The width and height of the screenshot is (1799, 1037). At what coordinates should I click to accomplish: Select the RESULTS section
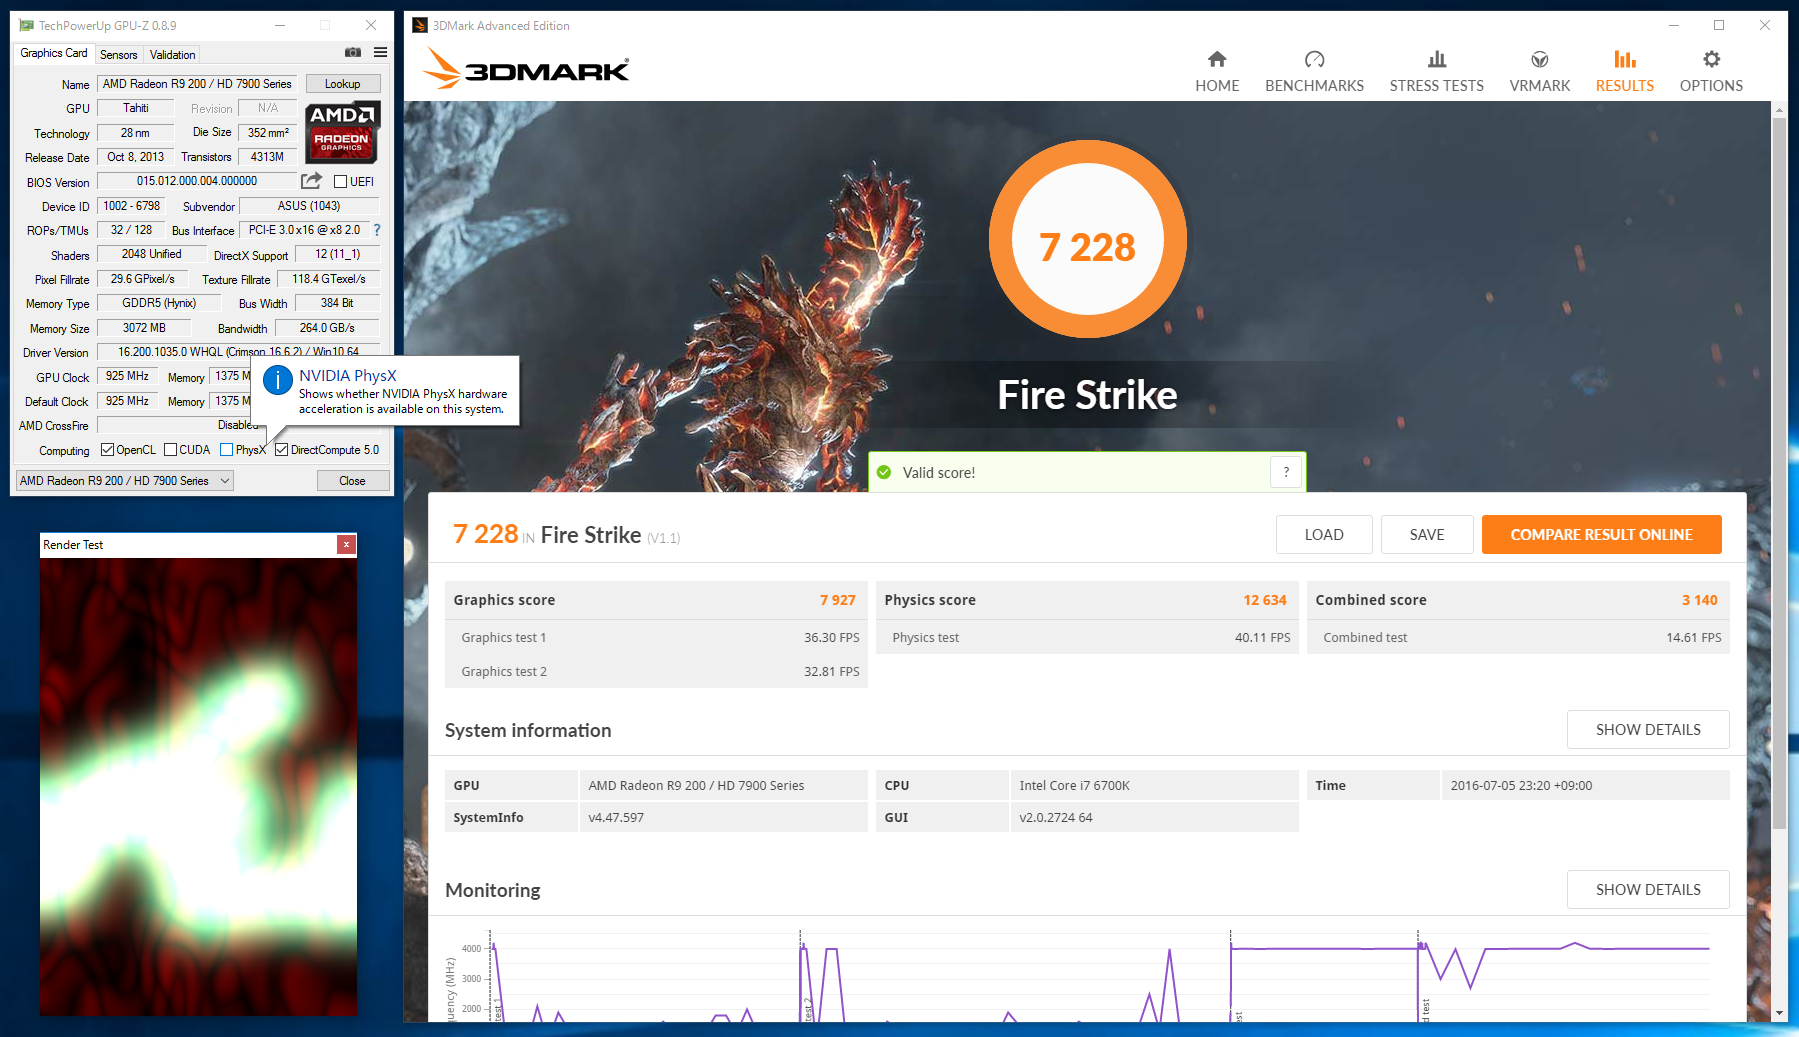tap(1625, 72)
